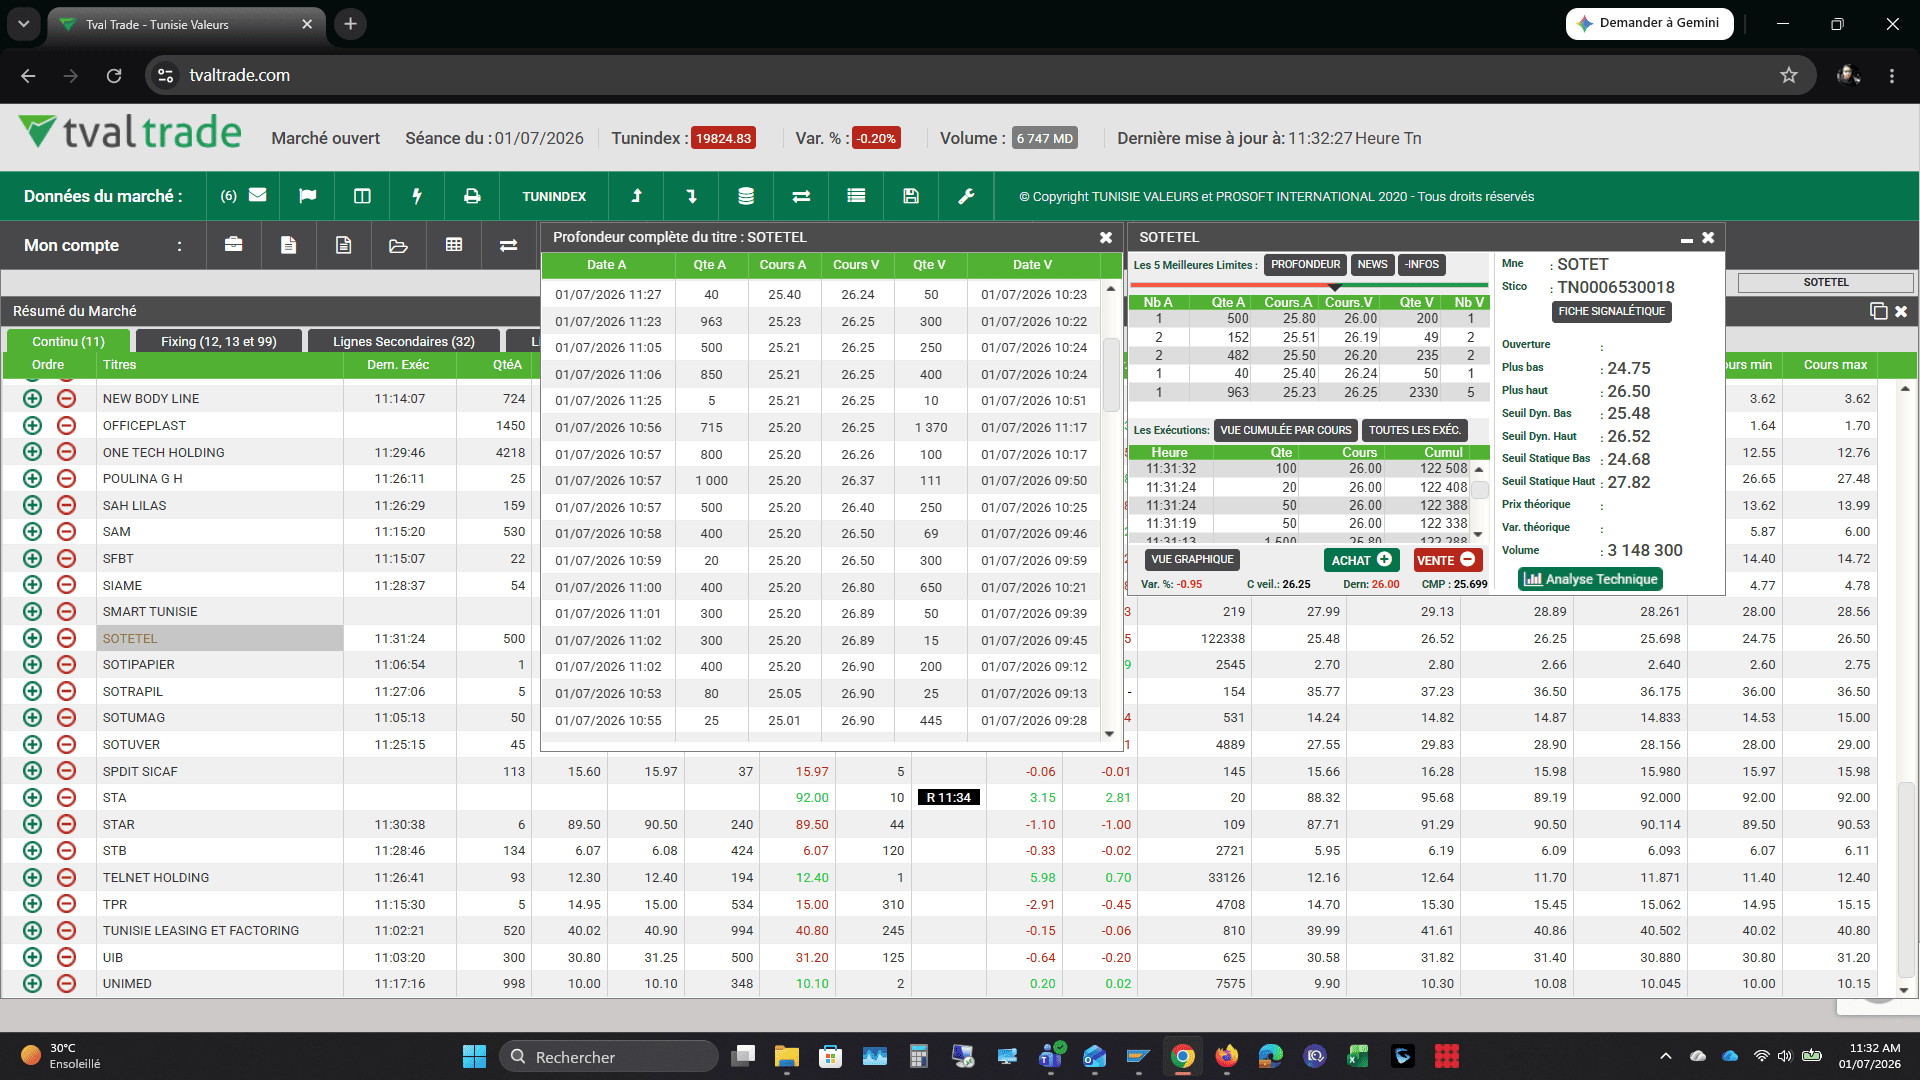
Task: Click VUE CUMULÉE PAR COURS button
Action: (x=1286, y=431)
